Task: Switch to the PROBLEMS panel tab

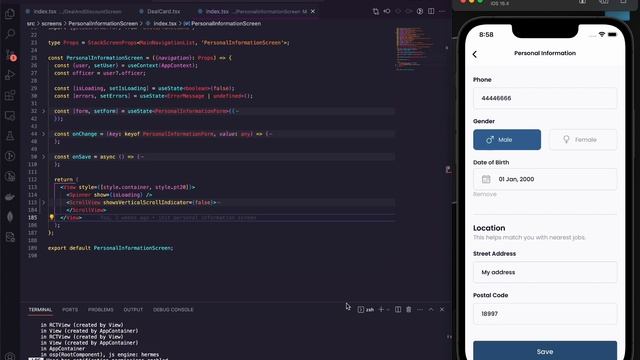Action: click(101, 309)
